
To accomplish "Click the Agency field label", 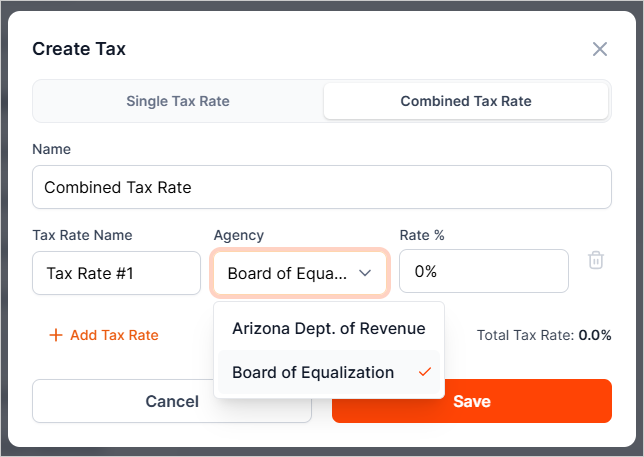I will point(239,235).
